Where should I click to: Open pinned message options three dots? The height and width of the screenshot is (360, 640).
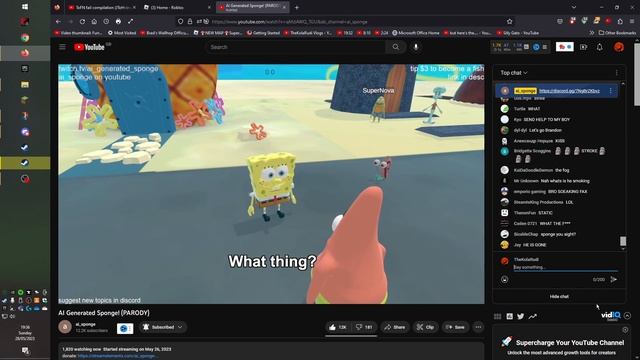[611, 91]
